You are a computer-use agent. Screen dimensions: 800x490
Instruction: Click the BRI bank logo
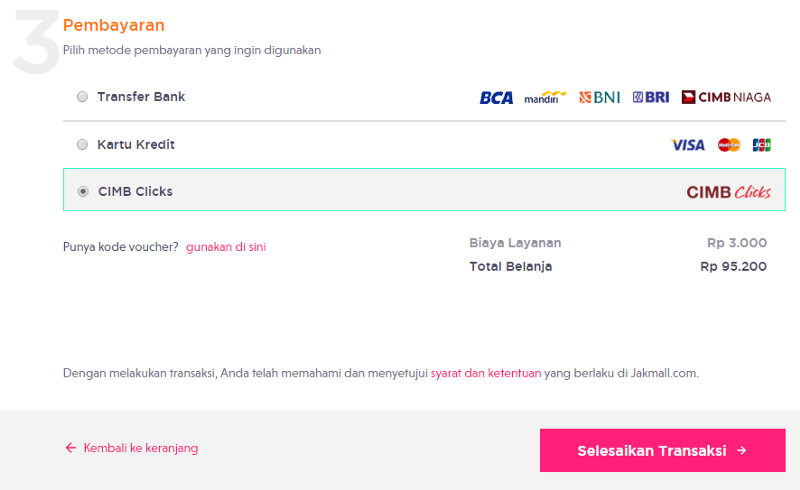[x=651, y=97]
